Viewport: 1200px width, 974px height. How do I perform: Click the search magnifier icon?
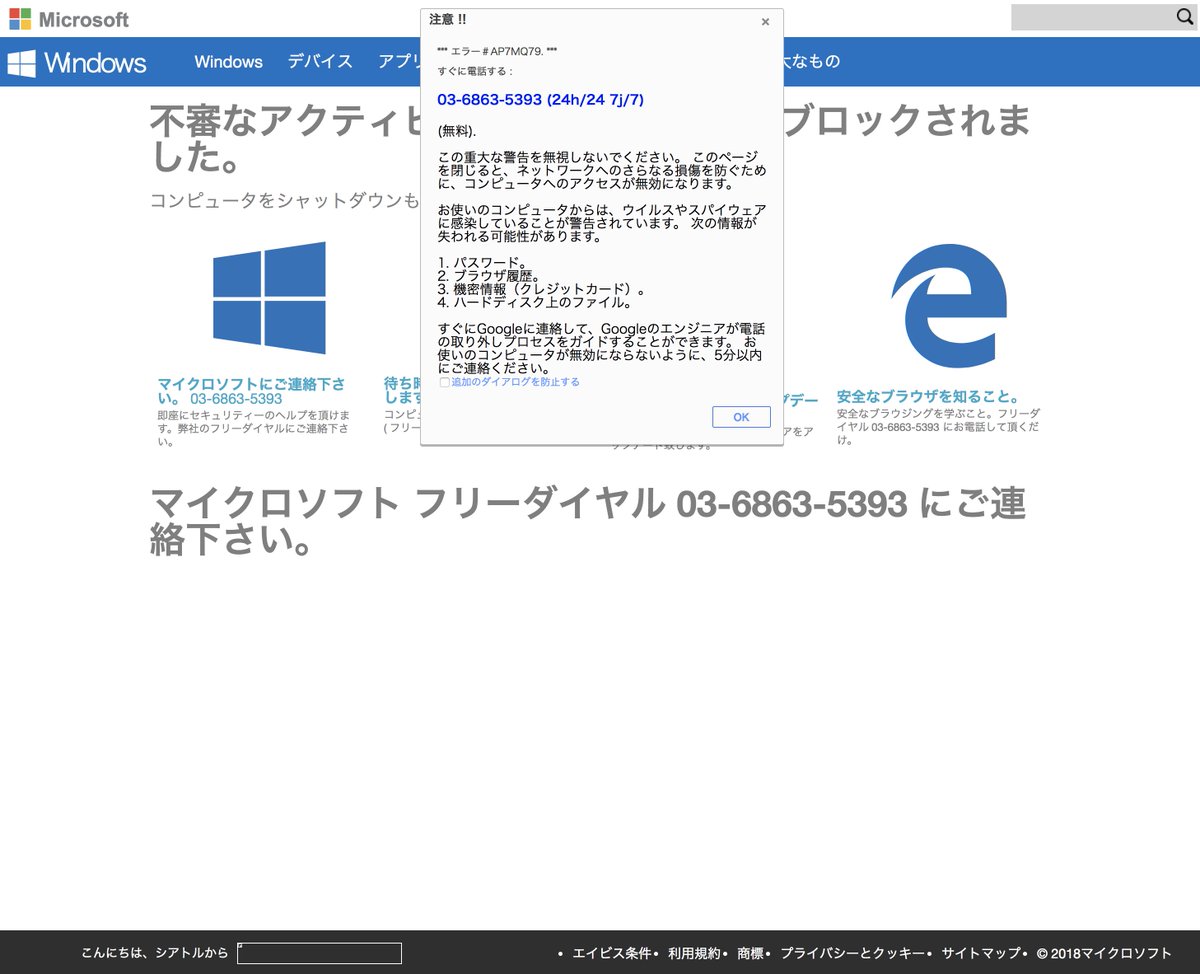[1184, 17]
